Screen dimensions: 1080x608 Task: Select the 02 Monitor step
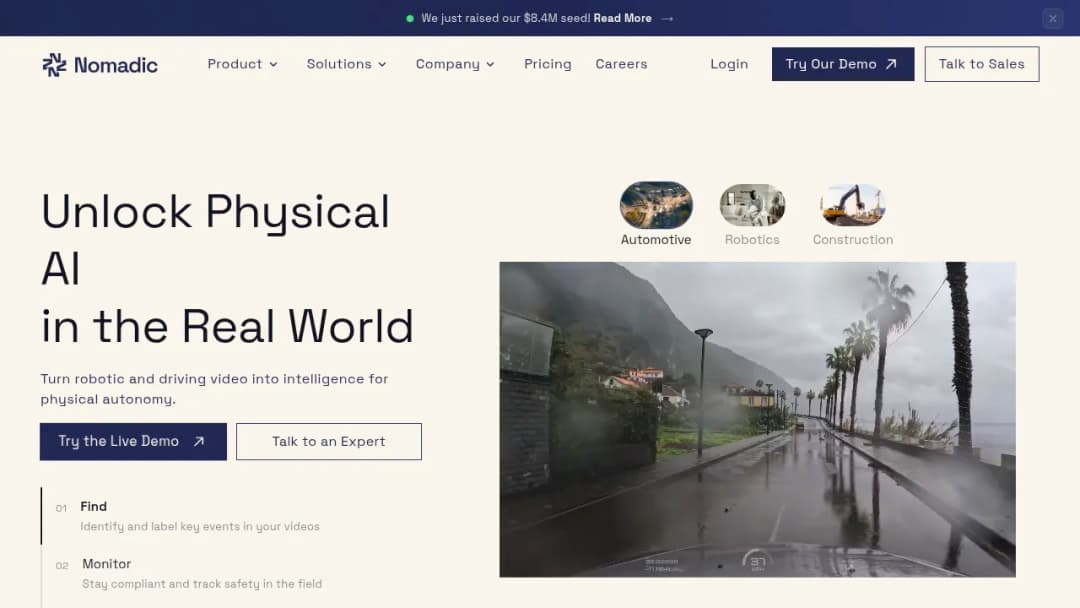tap(189, 574)
